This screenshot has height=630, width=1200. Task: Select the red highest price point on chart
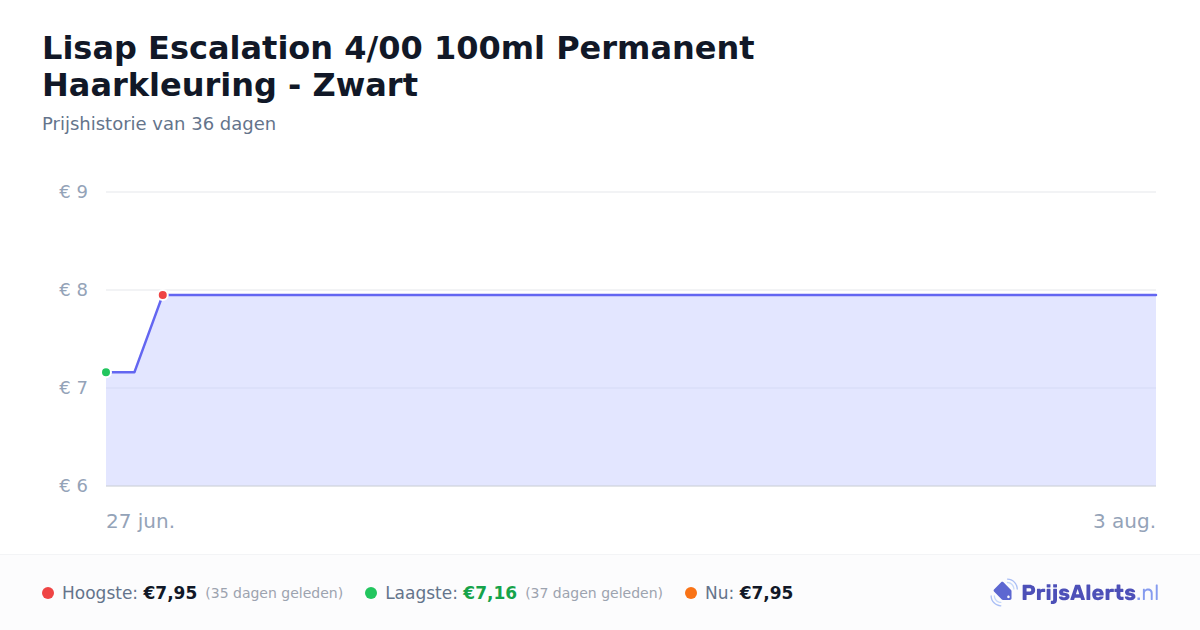[x=162, y=295]
